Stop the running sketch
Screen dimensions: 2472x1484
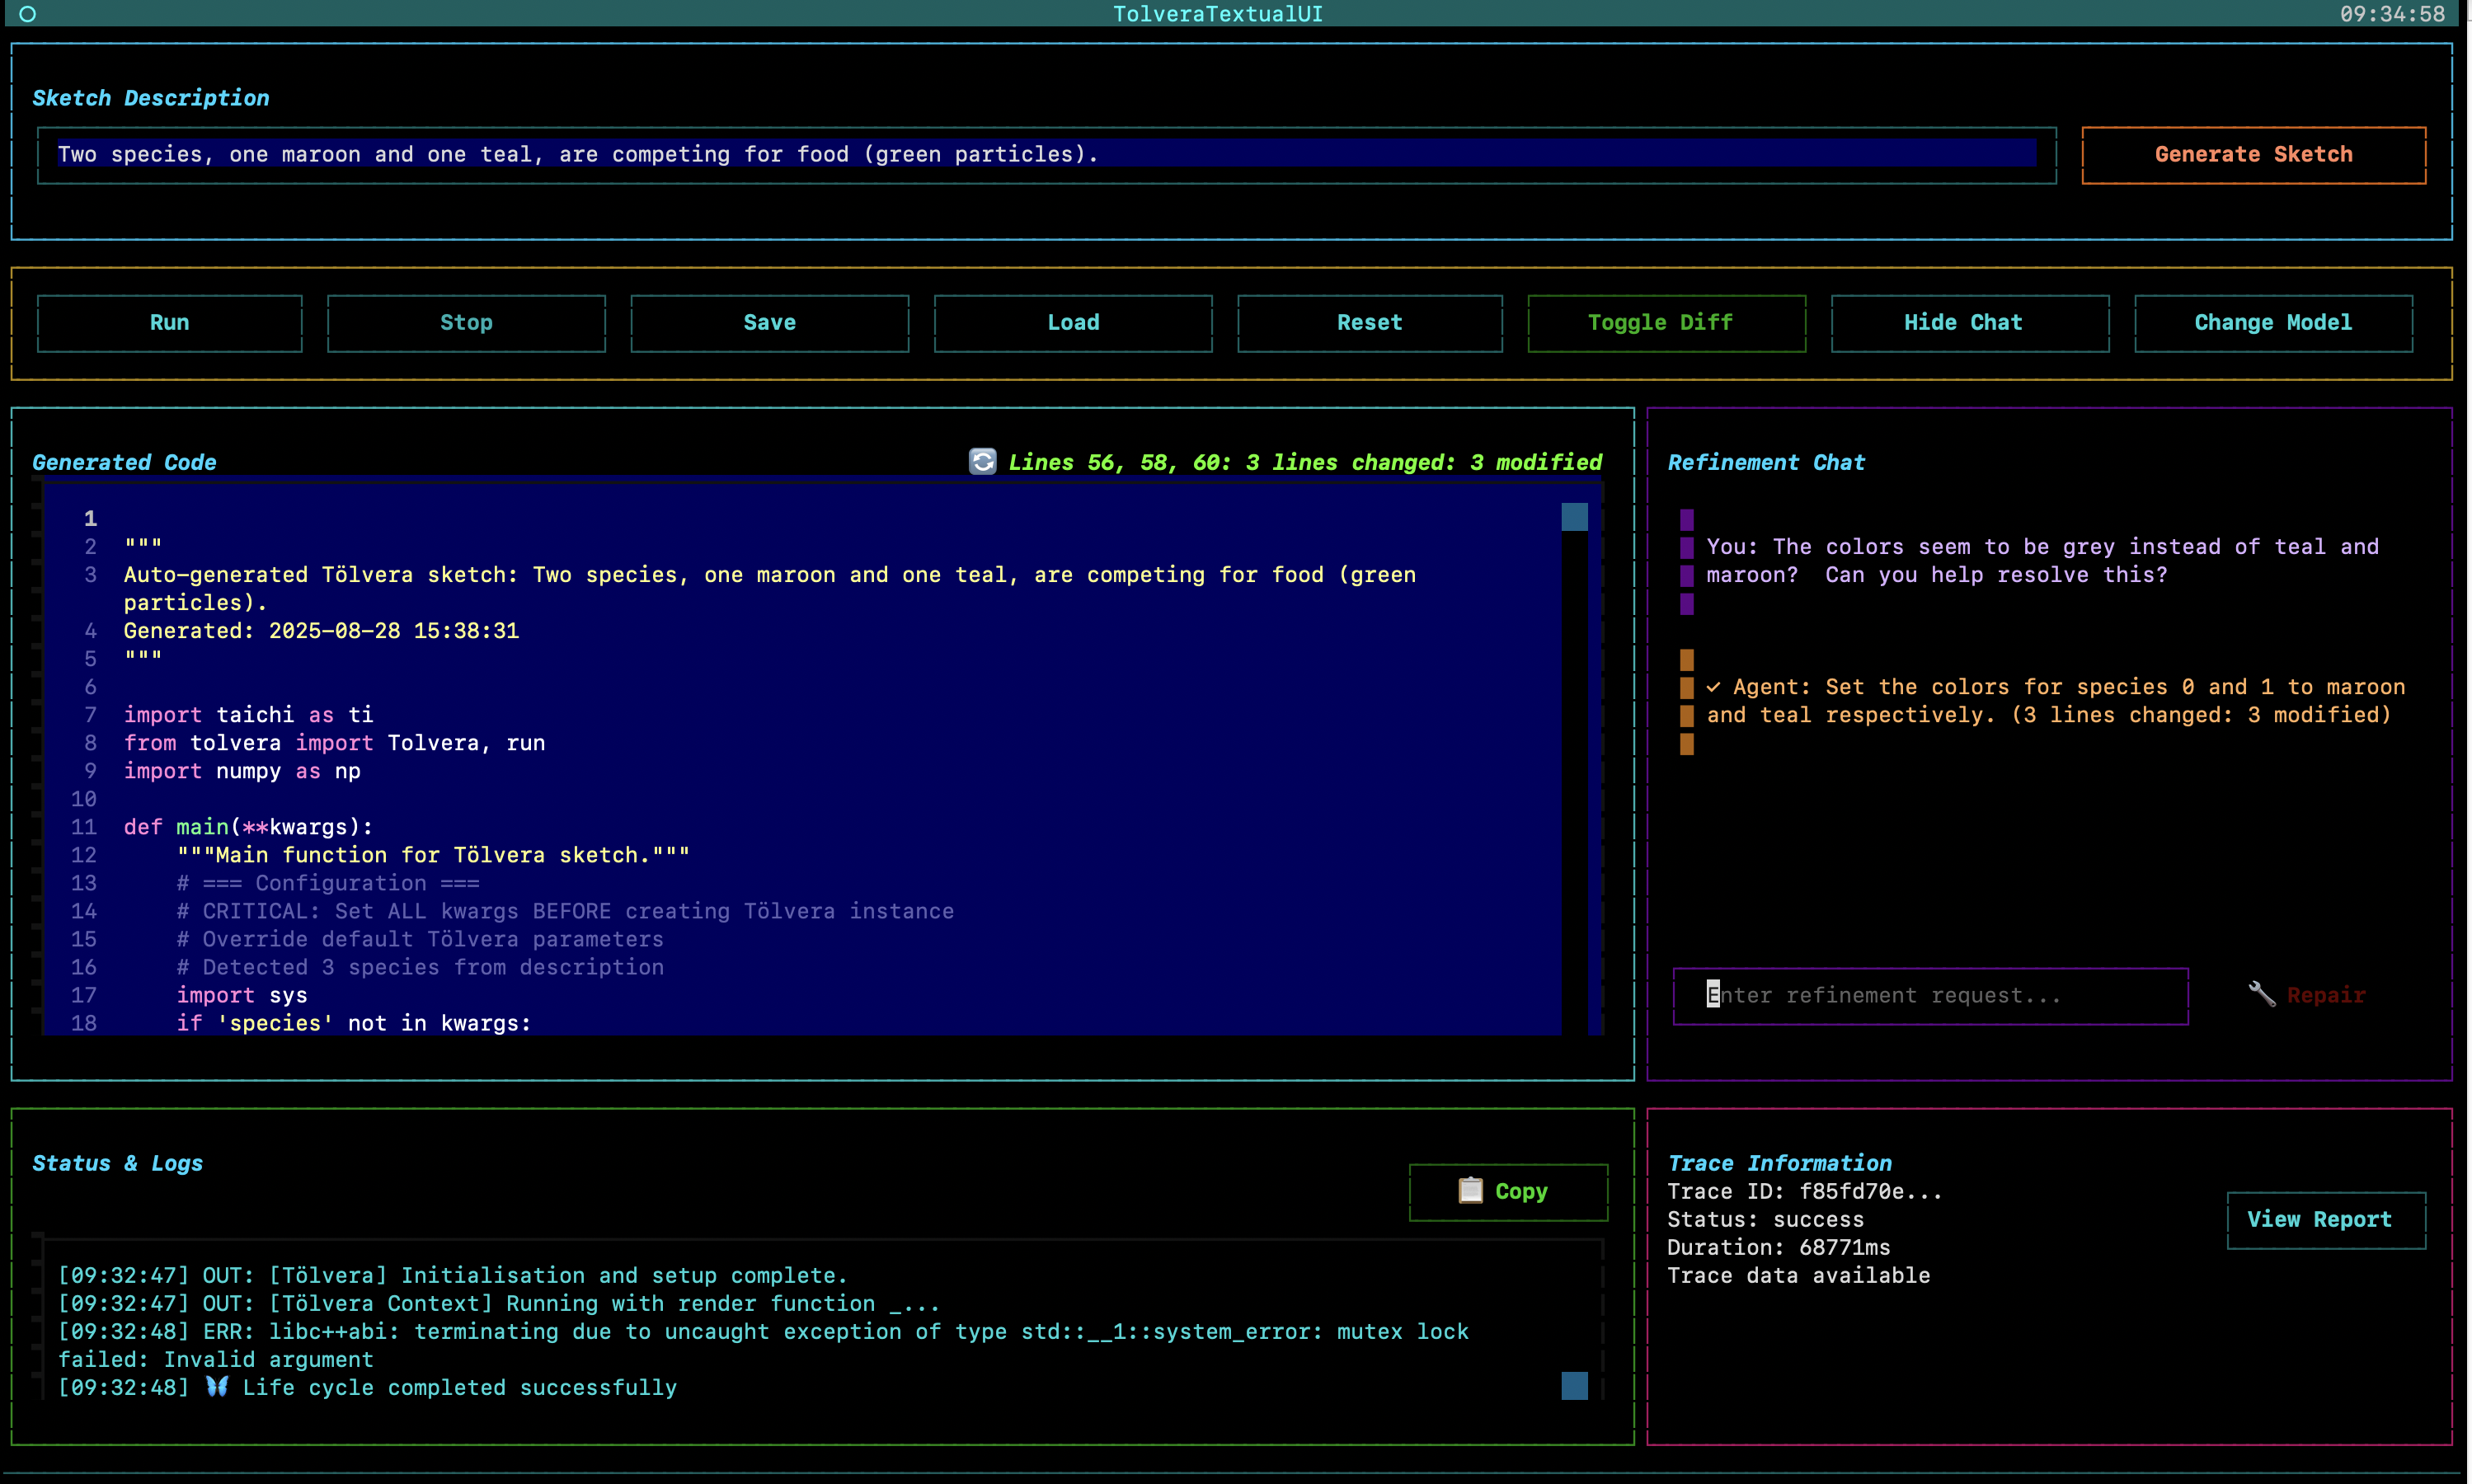tap(466, 323)
